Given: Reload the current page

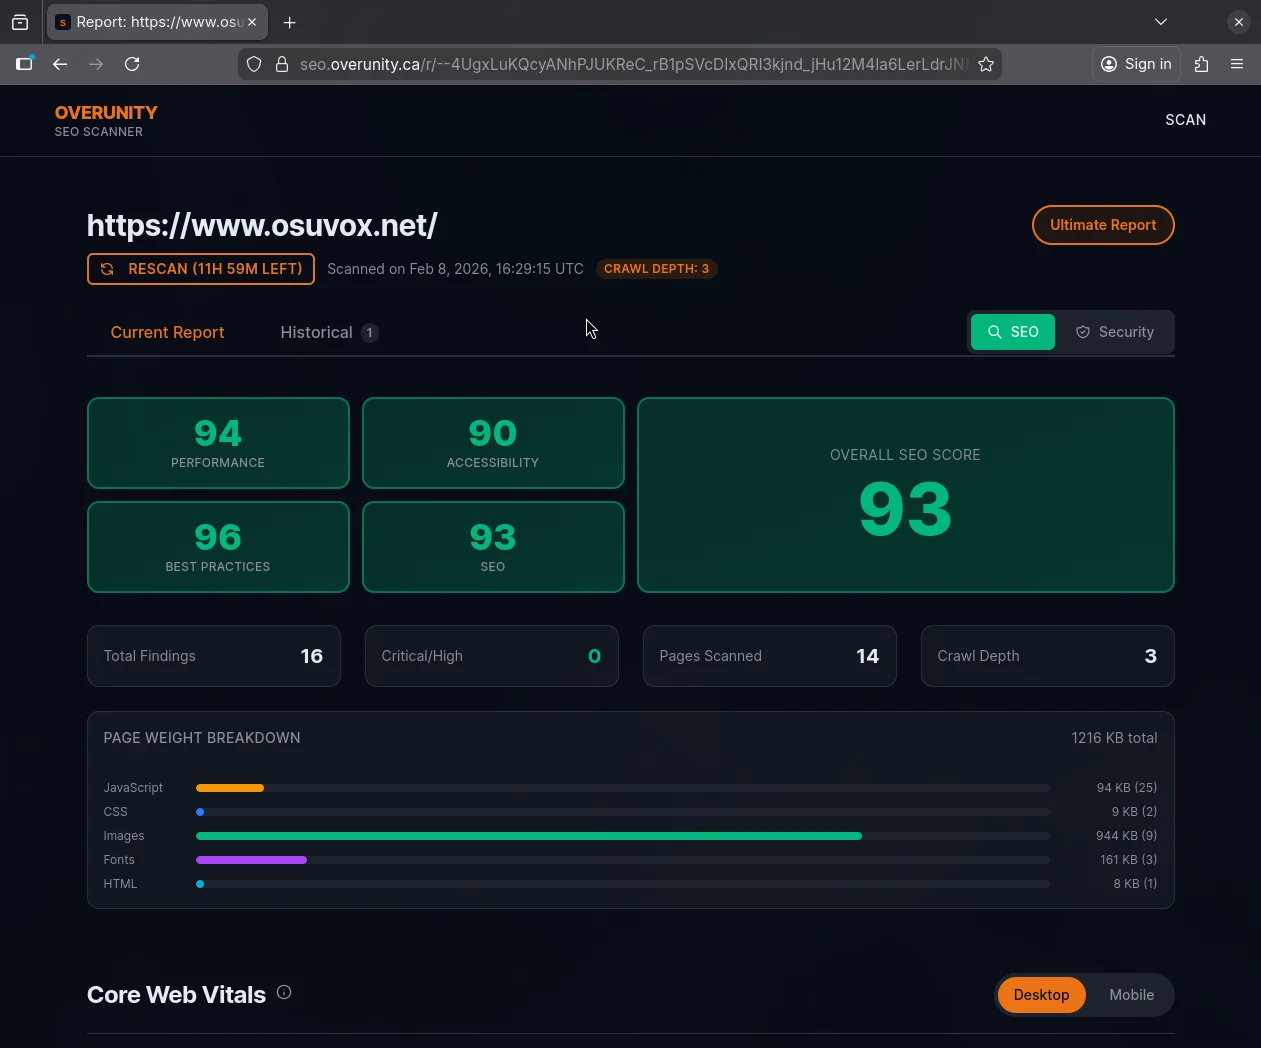Looking at the screenshot, I should pyautogui.click(x=132, y=64).
